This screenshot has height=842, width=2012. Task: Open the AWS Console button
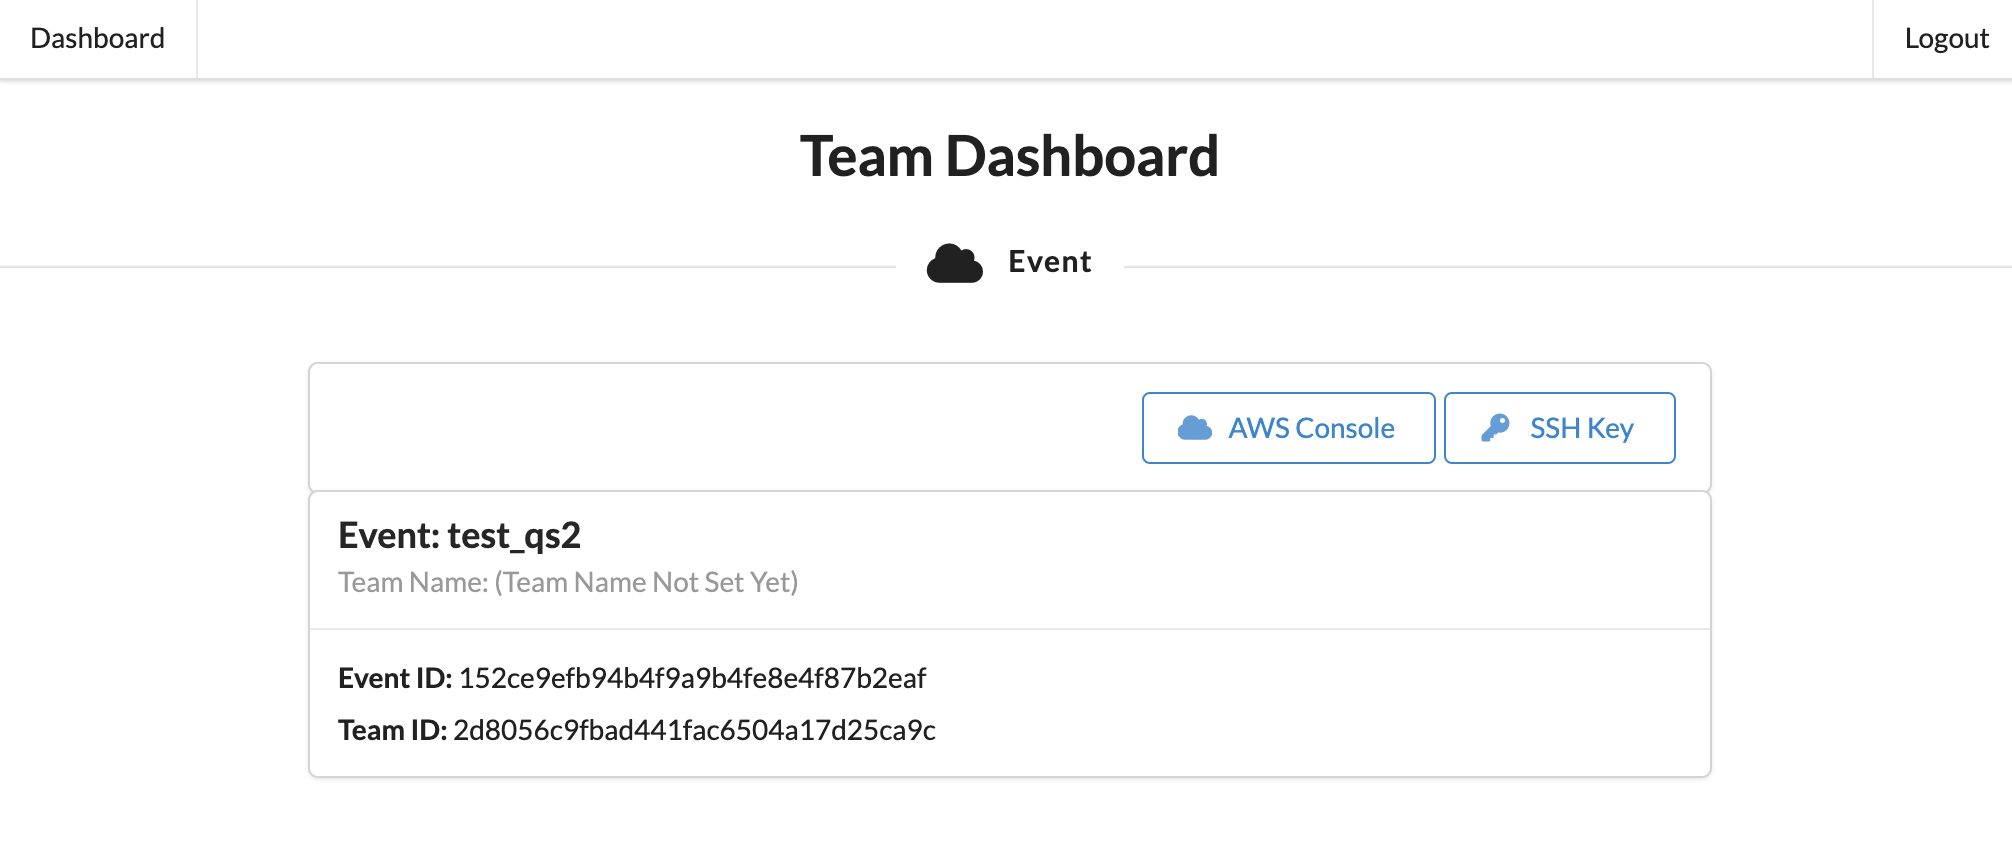(1288, 428)
